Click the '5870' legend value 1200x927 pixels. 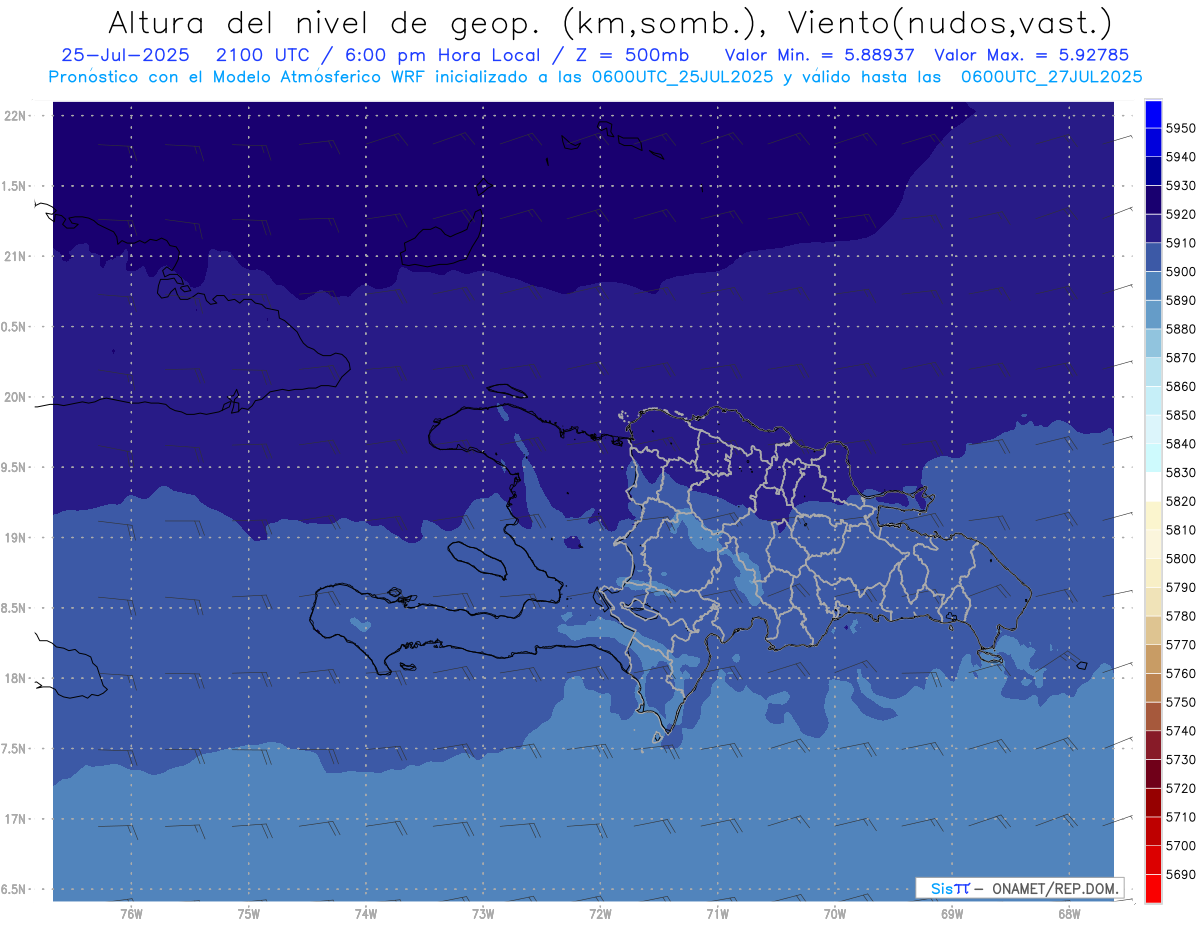pos(1180,357)
